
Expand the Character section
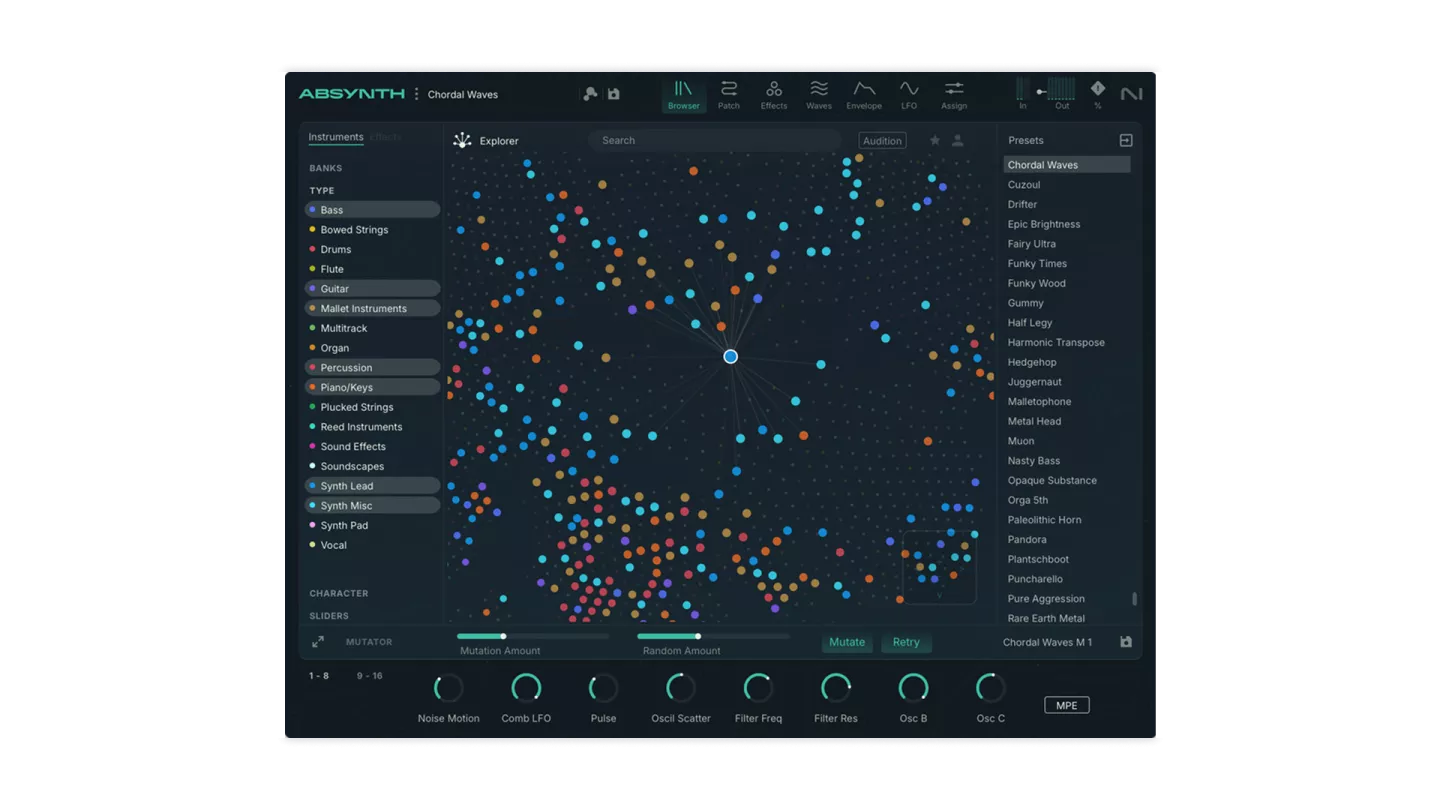pos(339,593)
